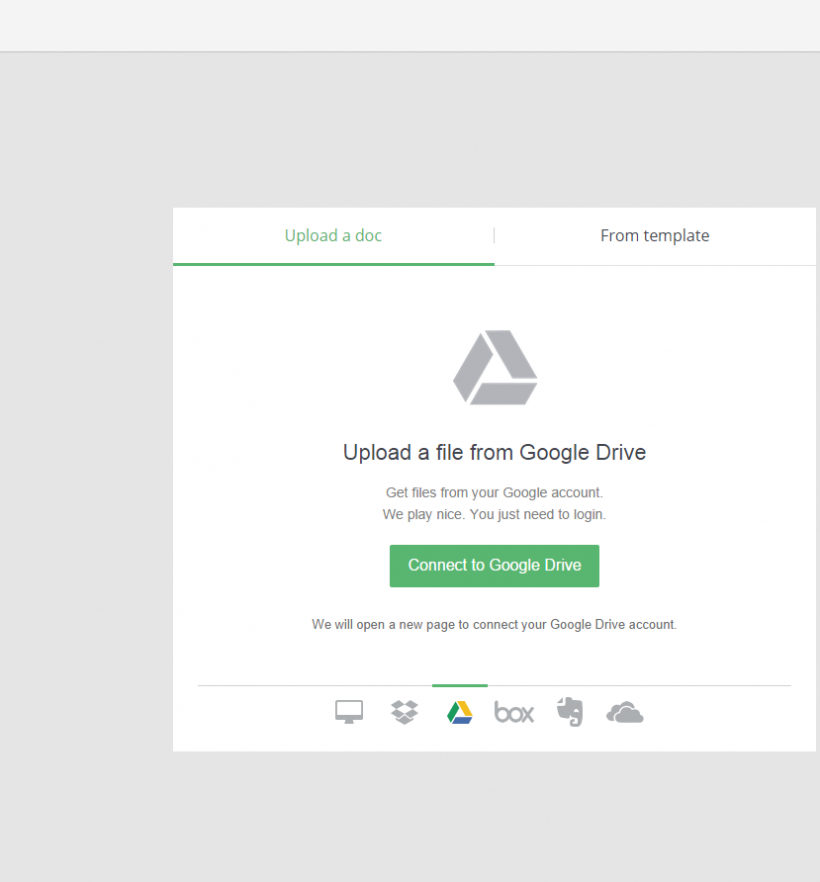Choose the Dropbox source icon
820x882 pixels.
point(404,712)
